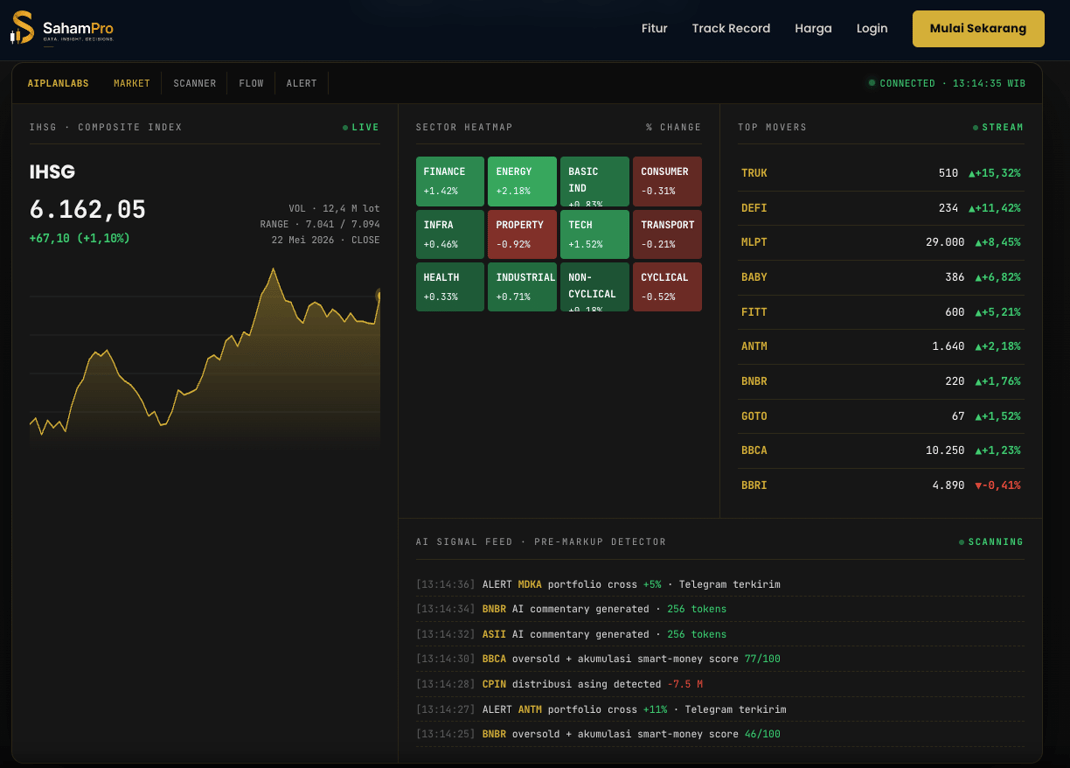
Task: Click the ANTM portfolio cross +11% alert
Action: point(720,709)
